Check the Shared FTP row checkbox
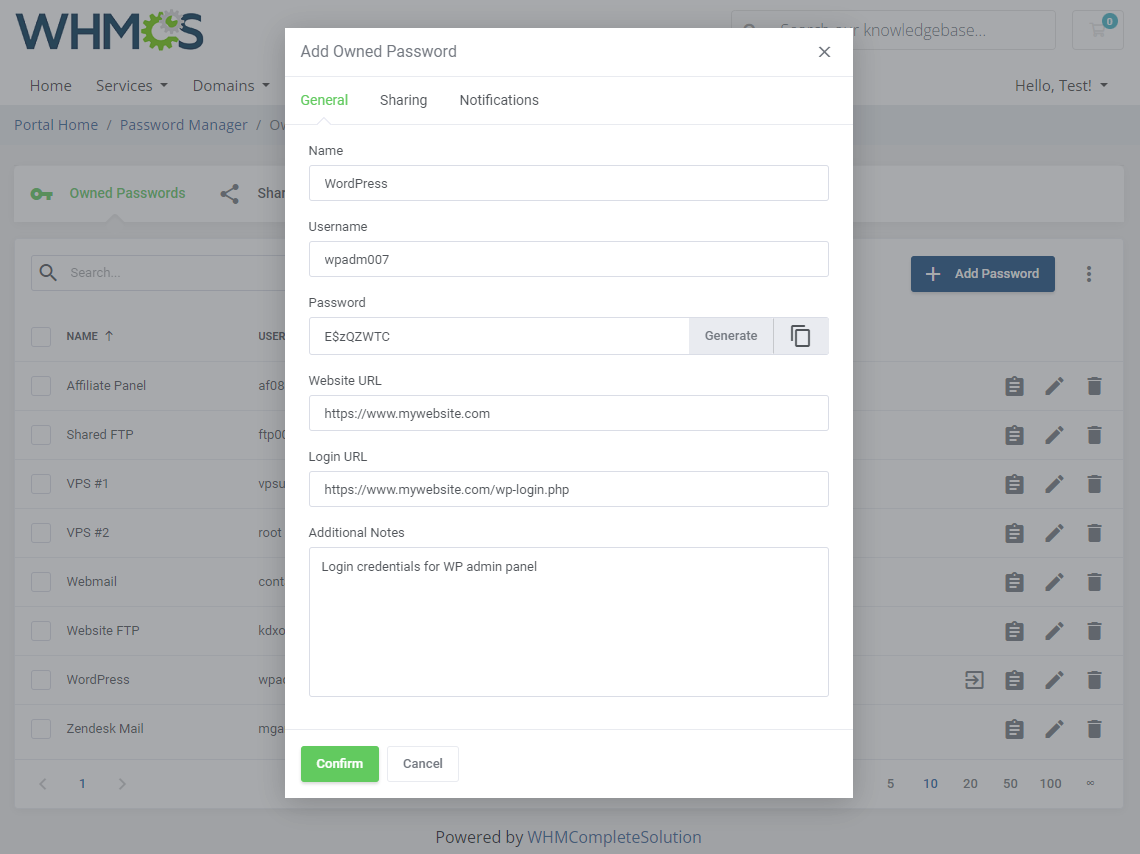This screenshot has width=1140, height=854. pyautogui.click(x=41, y=435)
